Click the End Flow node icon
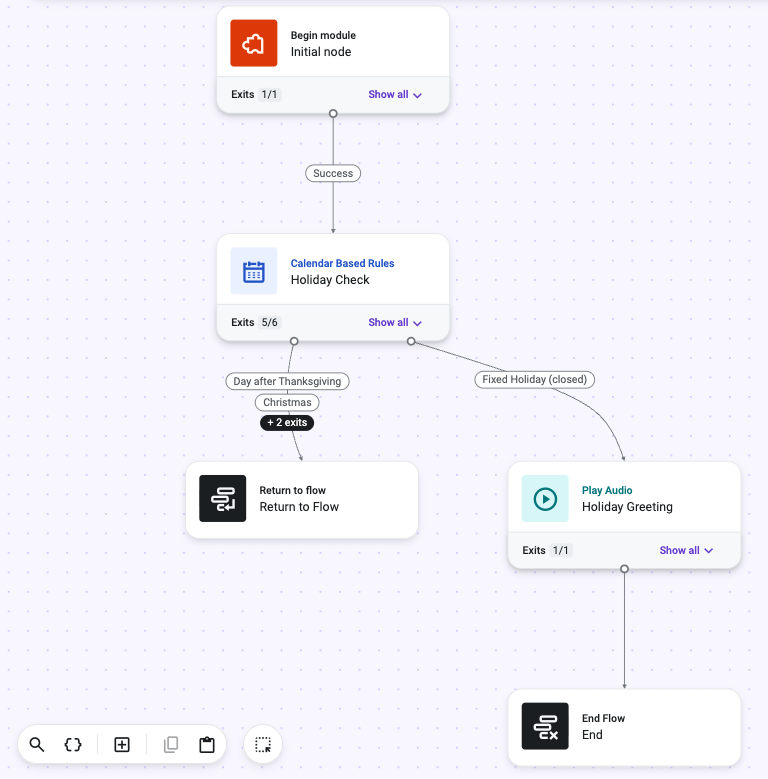The image size is (768, 779). point(545,726)
